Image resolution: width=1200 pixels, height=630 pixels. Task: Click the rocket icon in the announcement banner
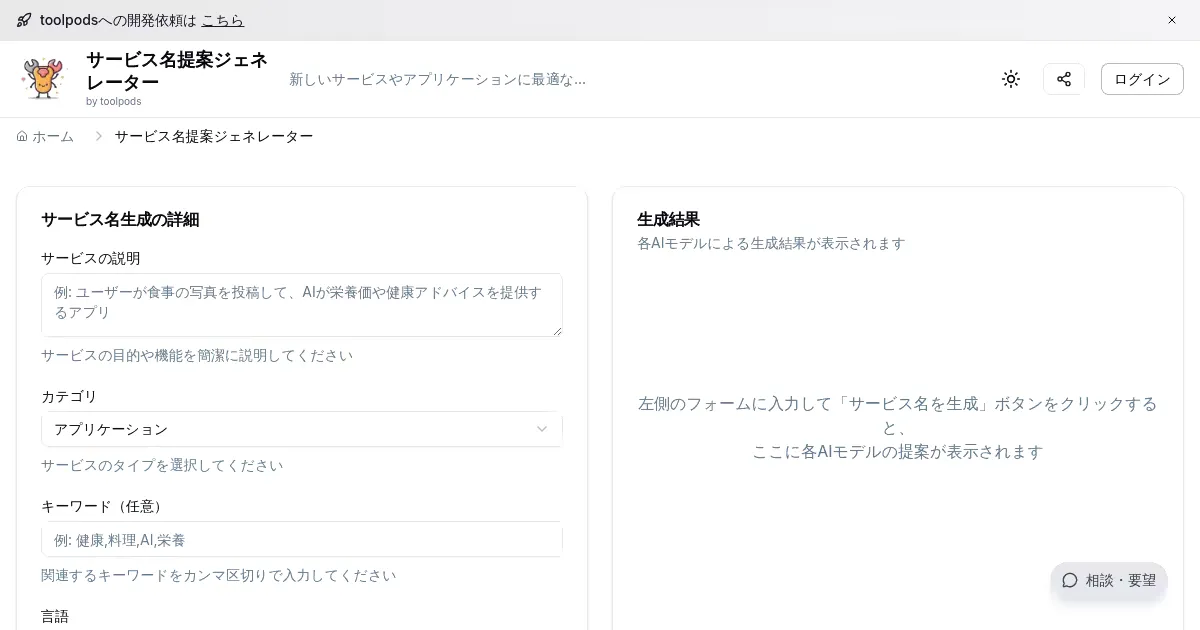coord(24,20)
